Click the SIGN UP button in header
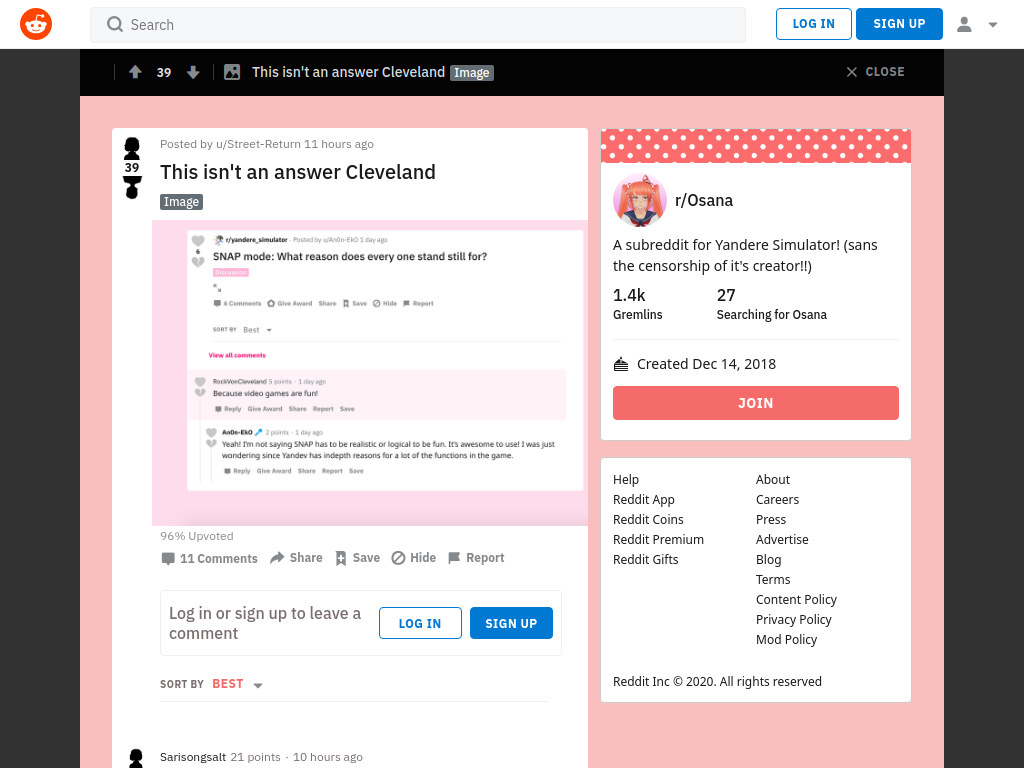Viewport: 1024px width, 768px height. tap(899, 24)
